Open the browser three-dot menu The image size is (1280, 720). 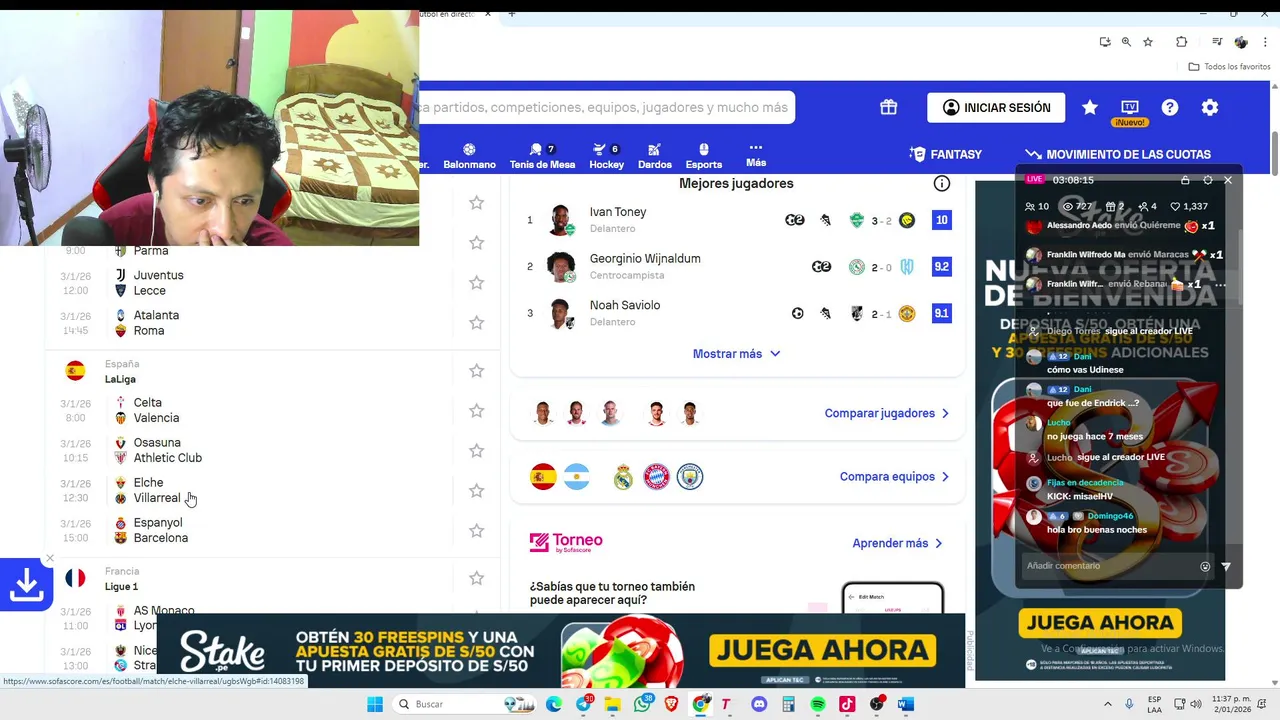(1263, 42)
